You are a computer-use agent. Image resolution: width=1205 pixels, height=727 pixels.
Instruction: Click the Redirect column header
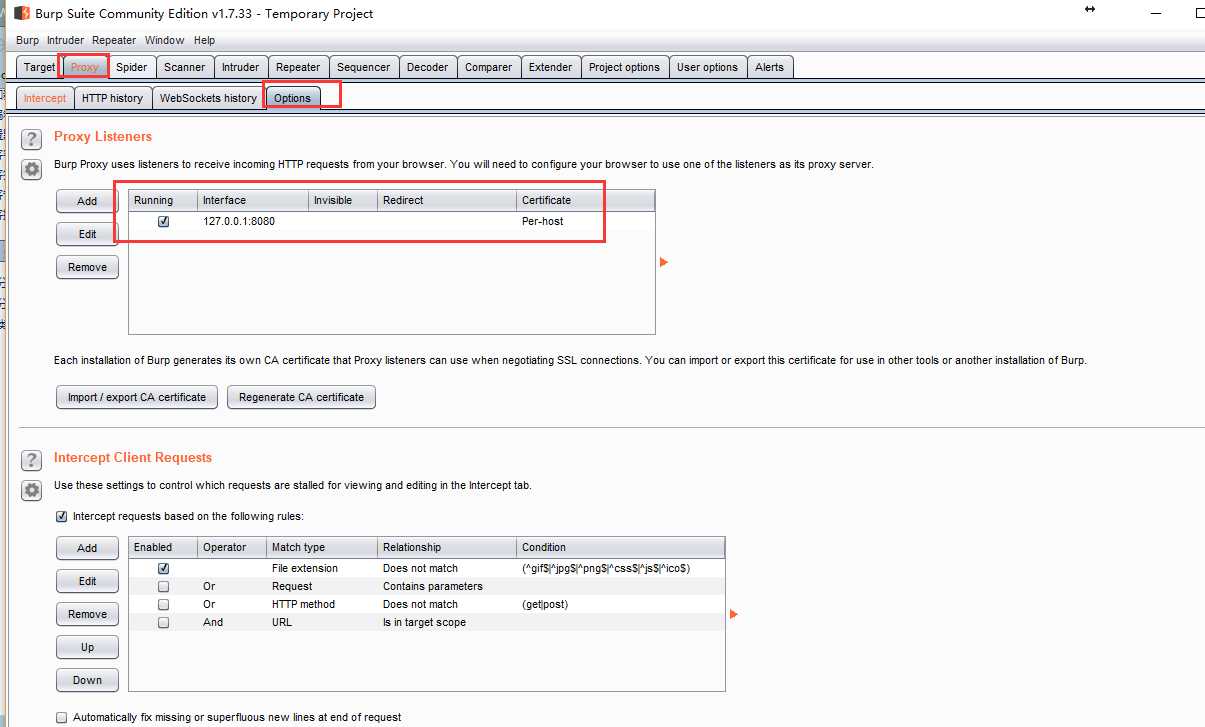448,200
